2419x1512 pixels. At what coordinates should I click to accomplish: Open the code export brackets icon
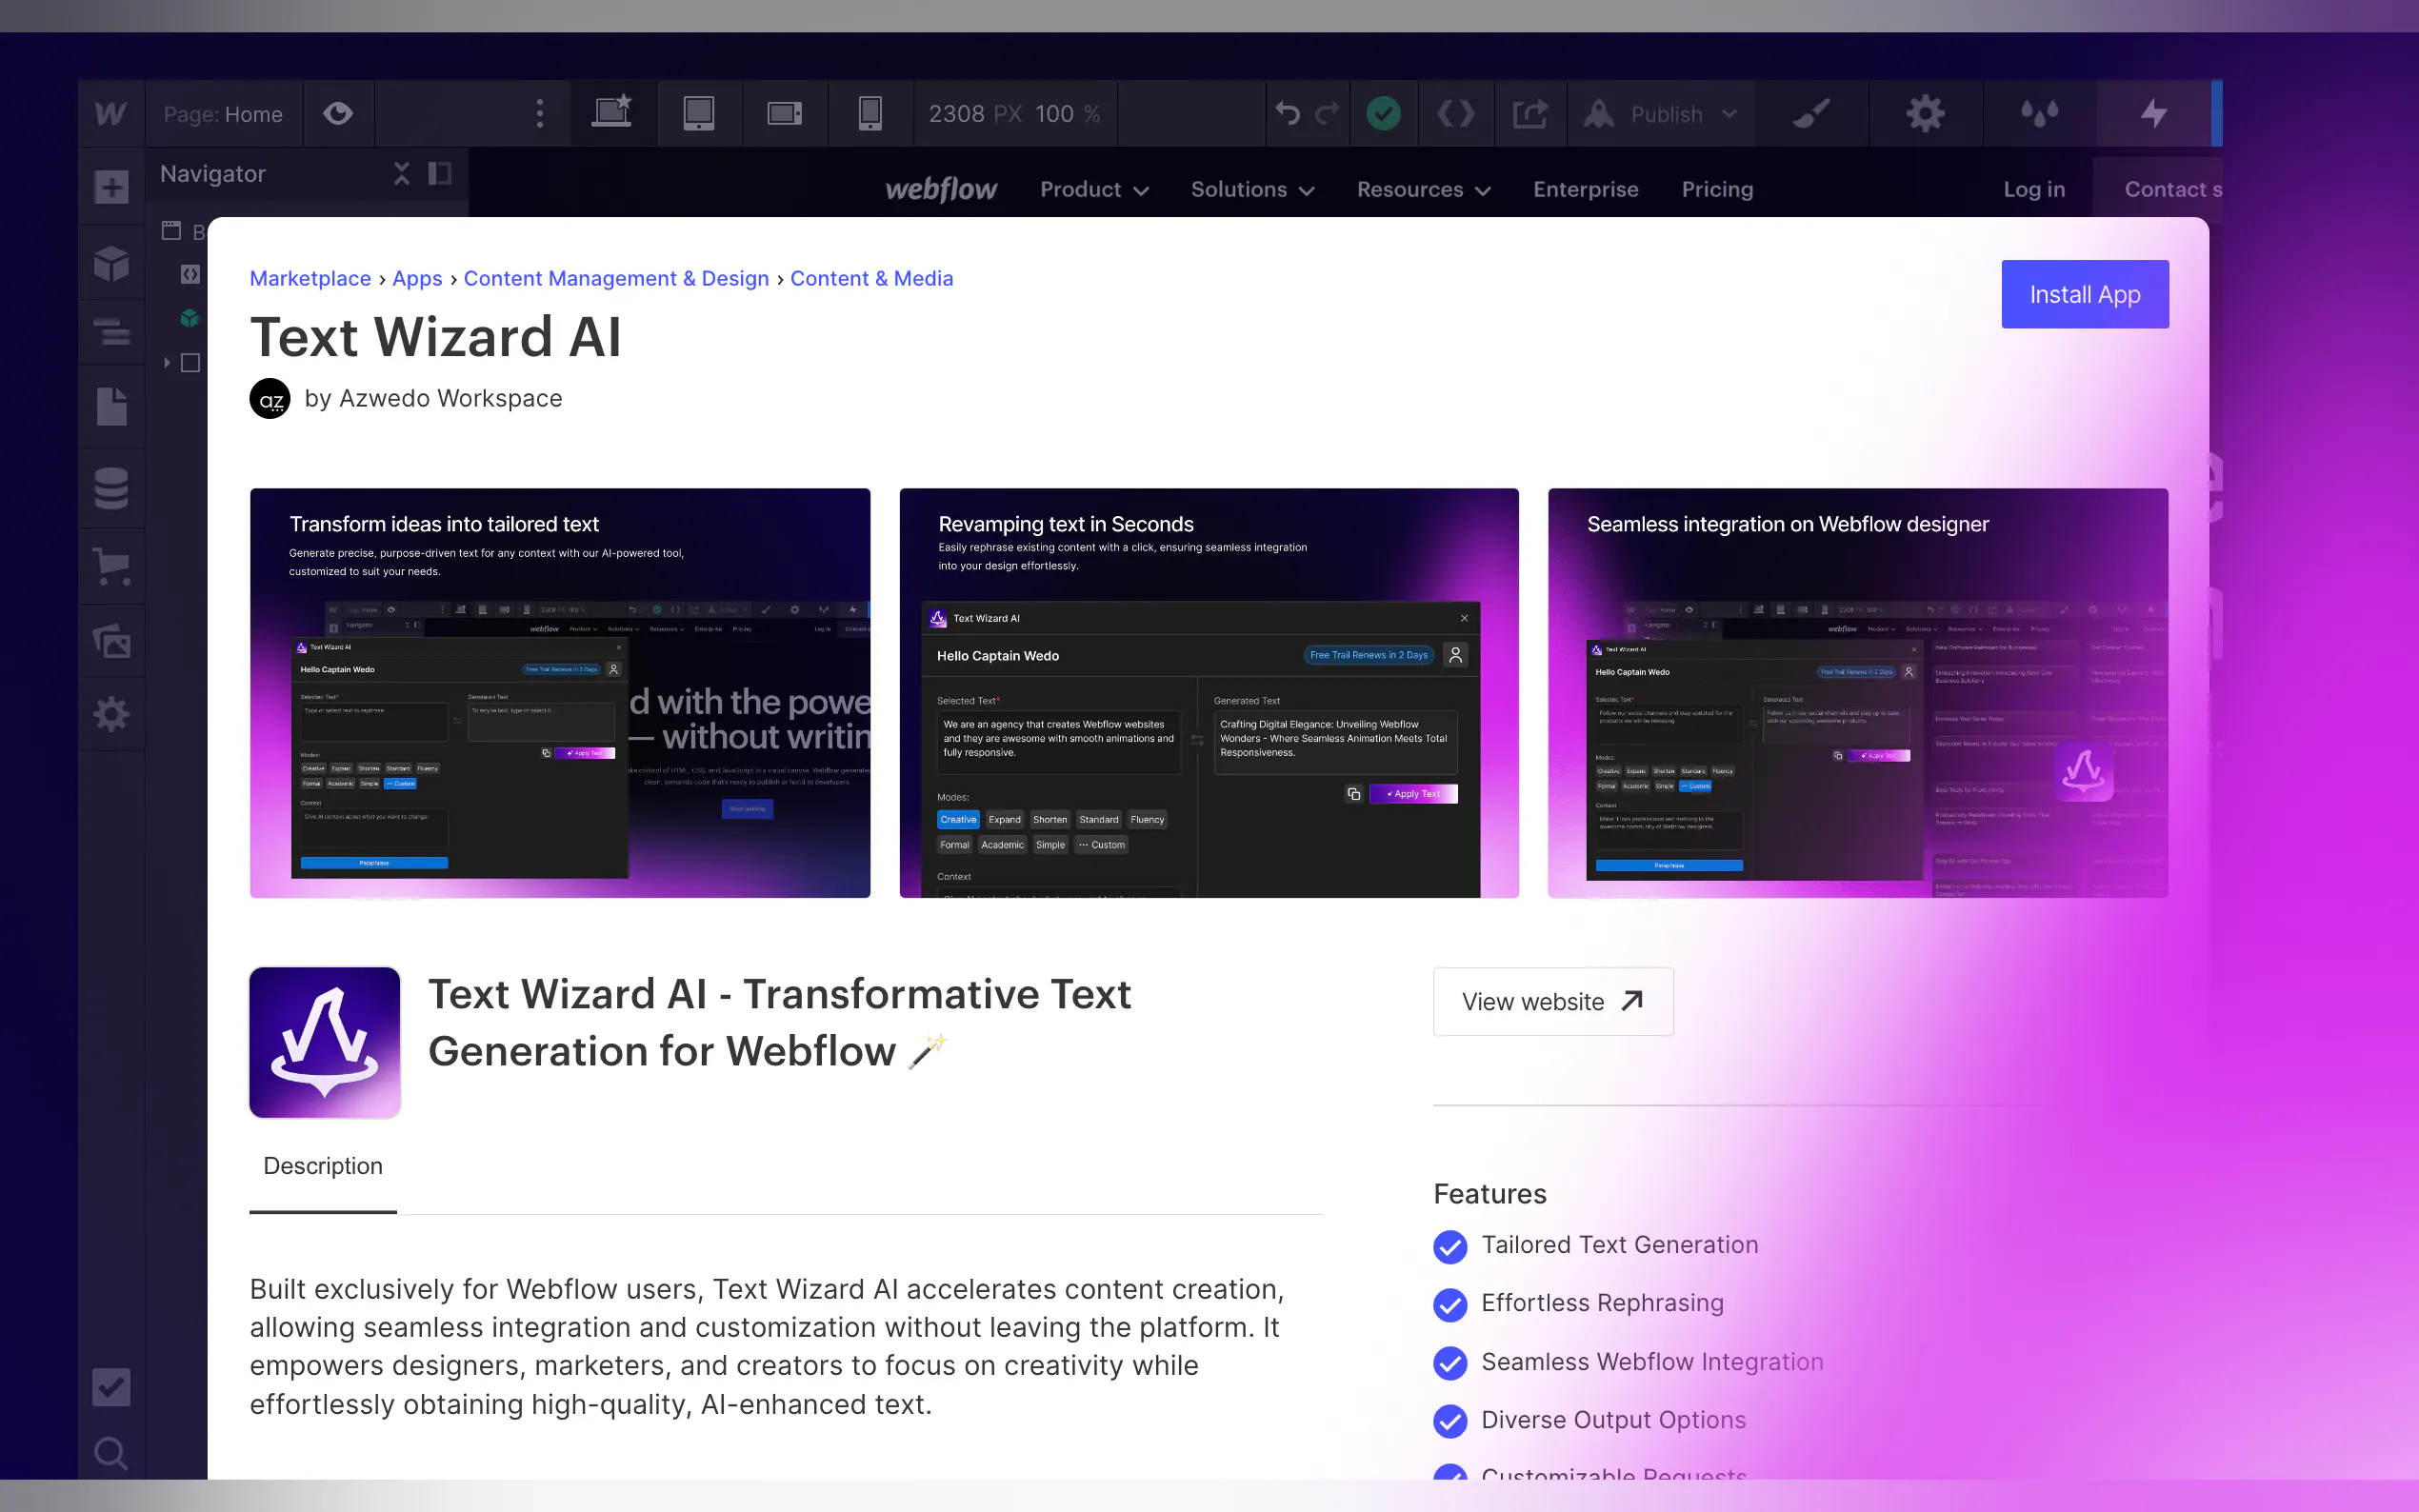pyautogui.click(x=1456, y=114)
